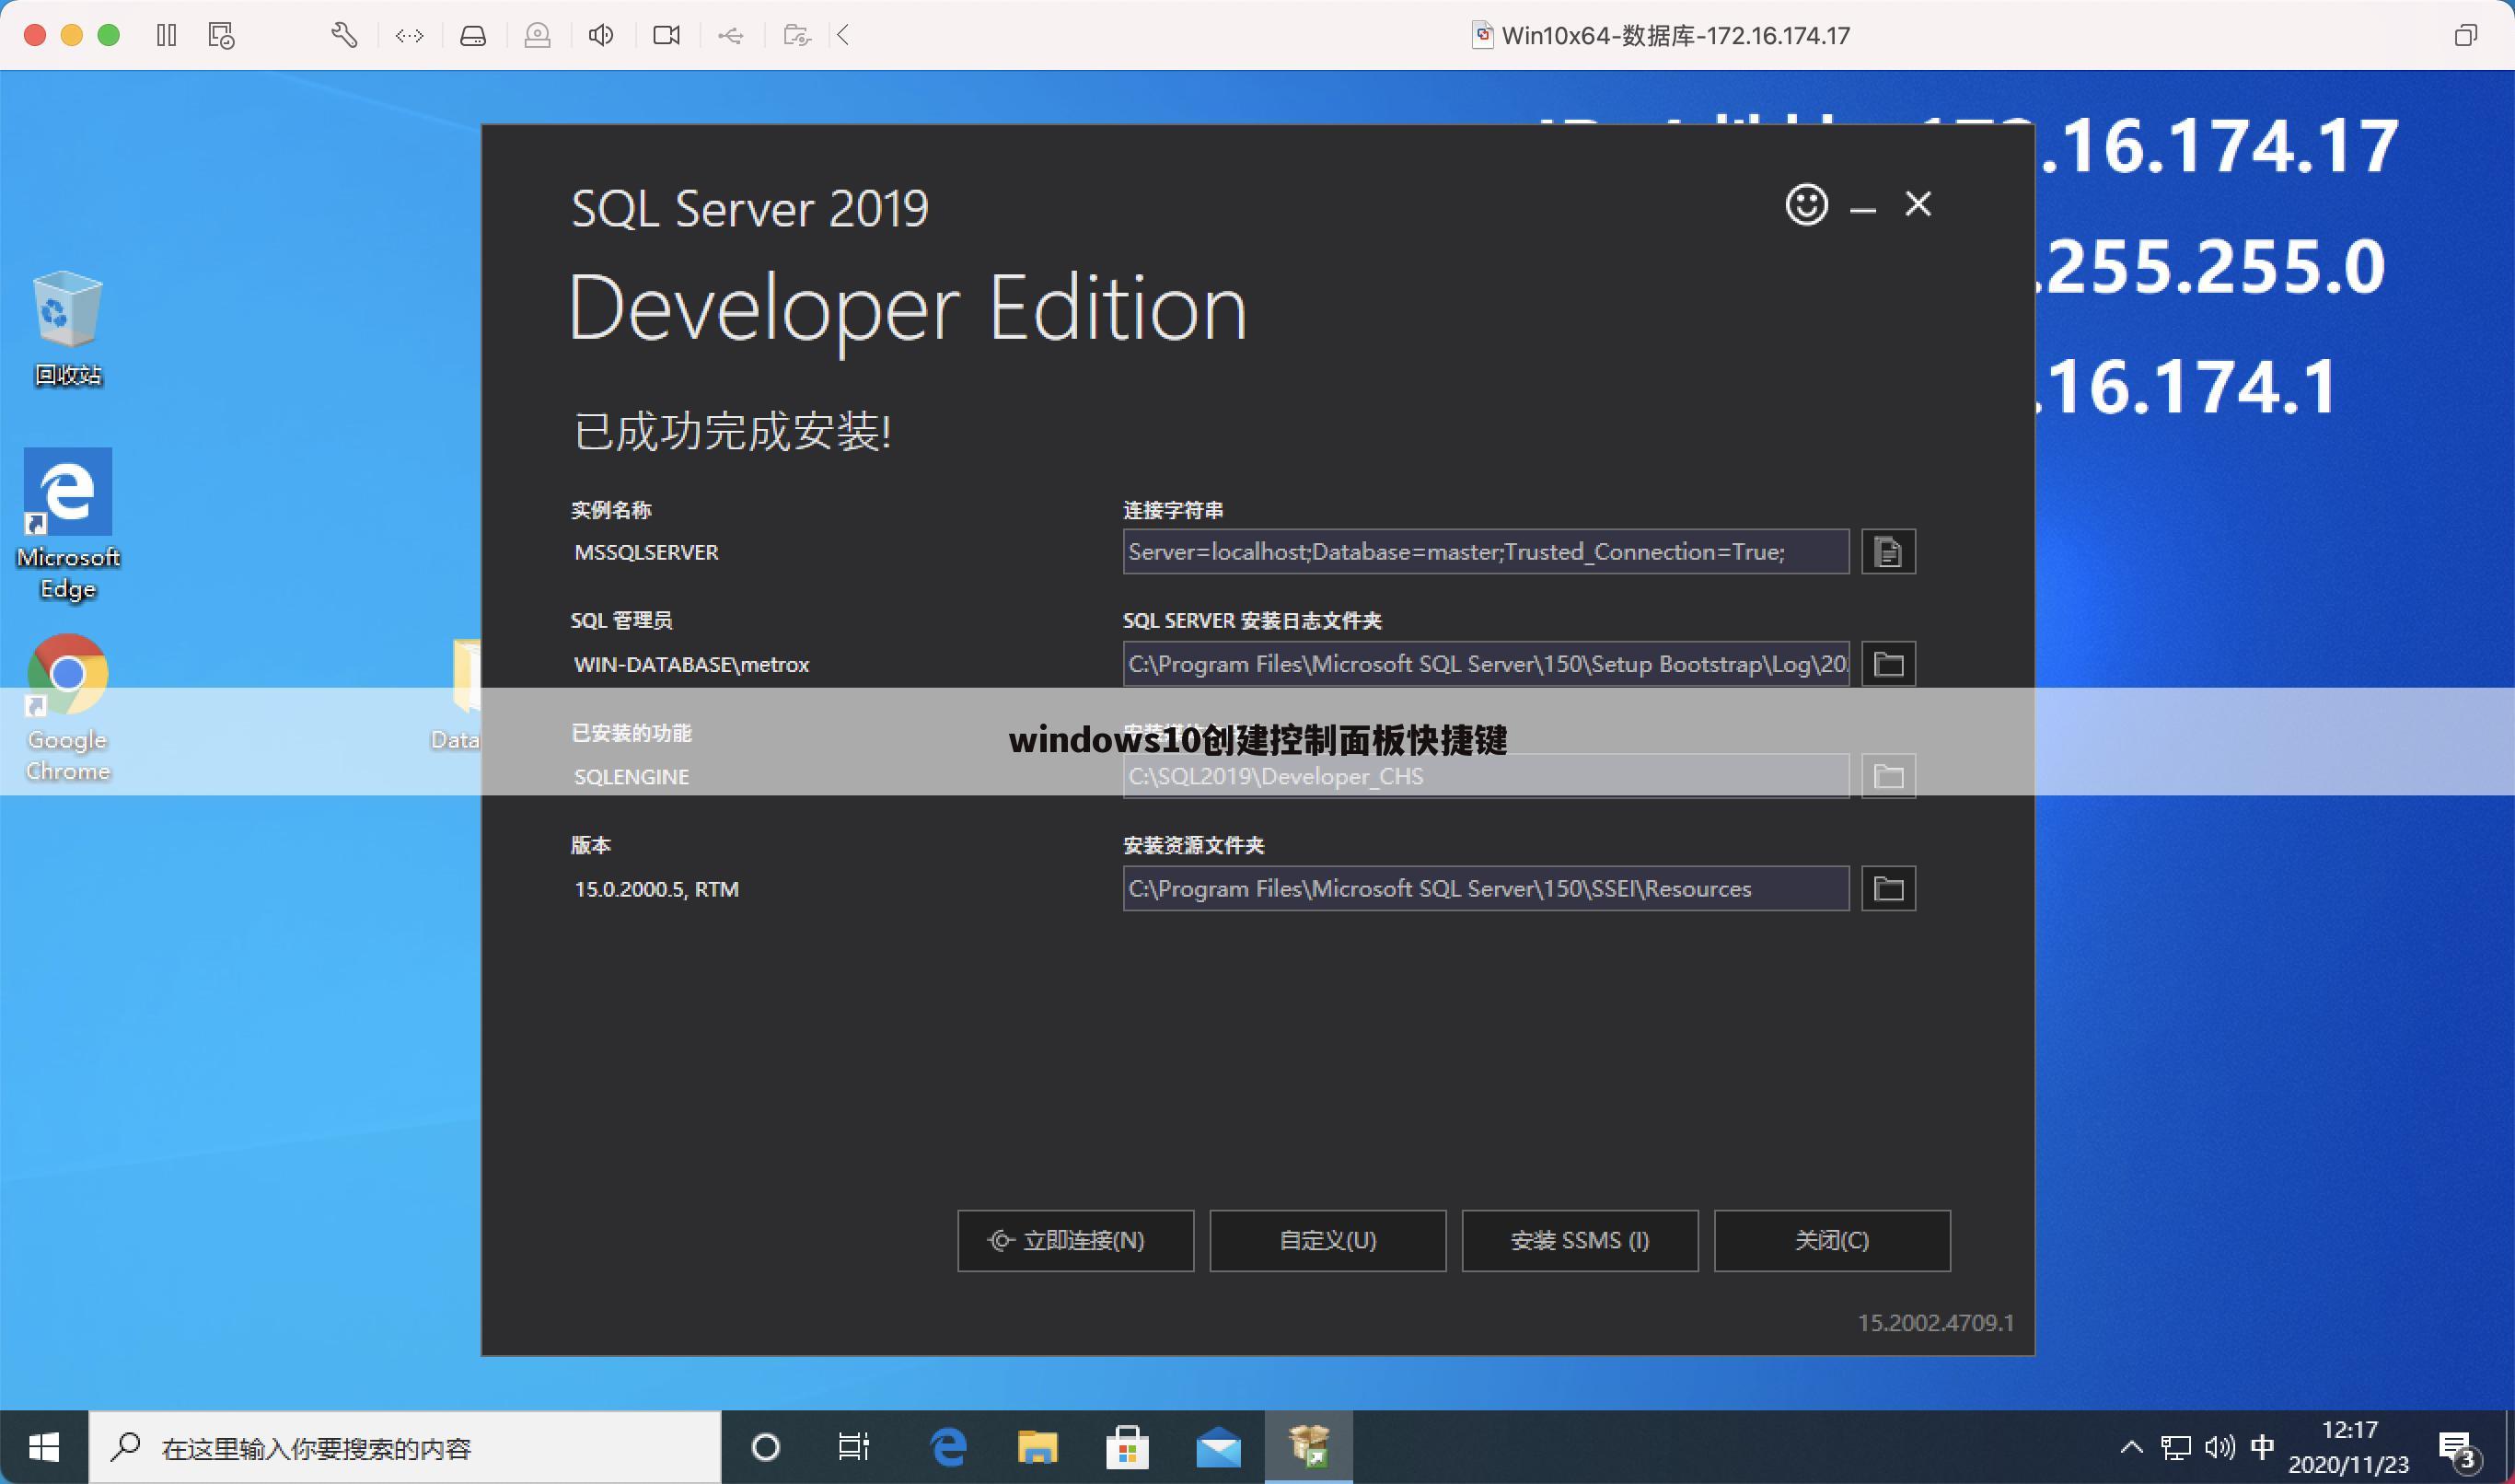
Task: Open Task View on the taskbar
Action: [854, 1447]
